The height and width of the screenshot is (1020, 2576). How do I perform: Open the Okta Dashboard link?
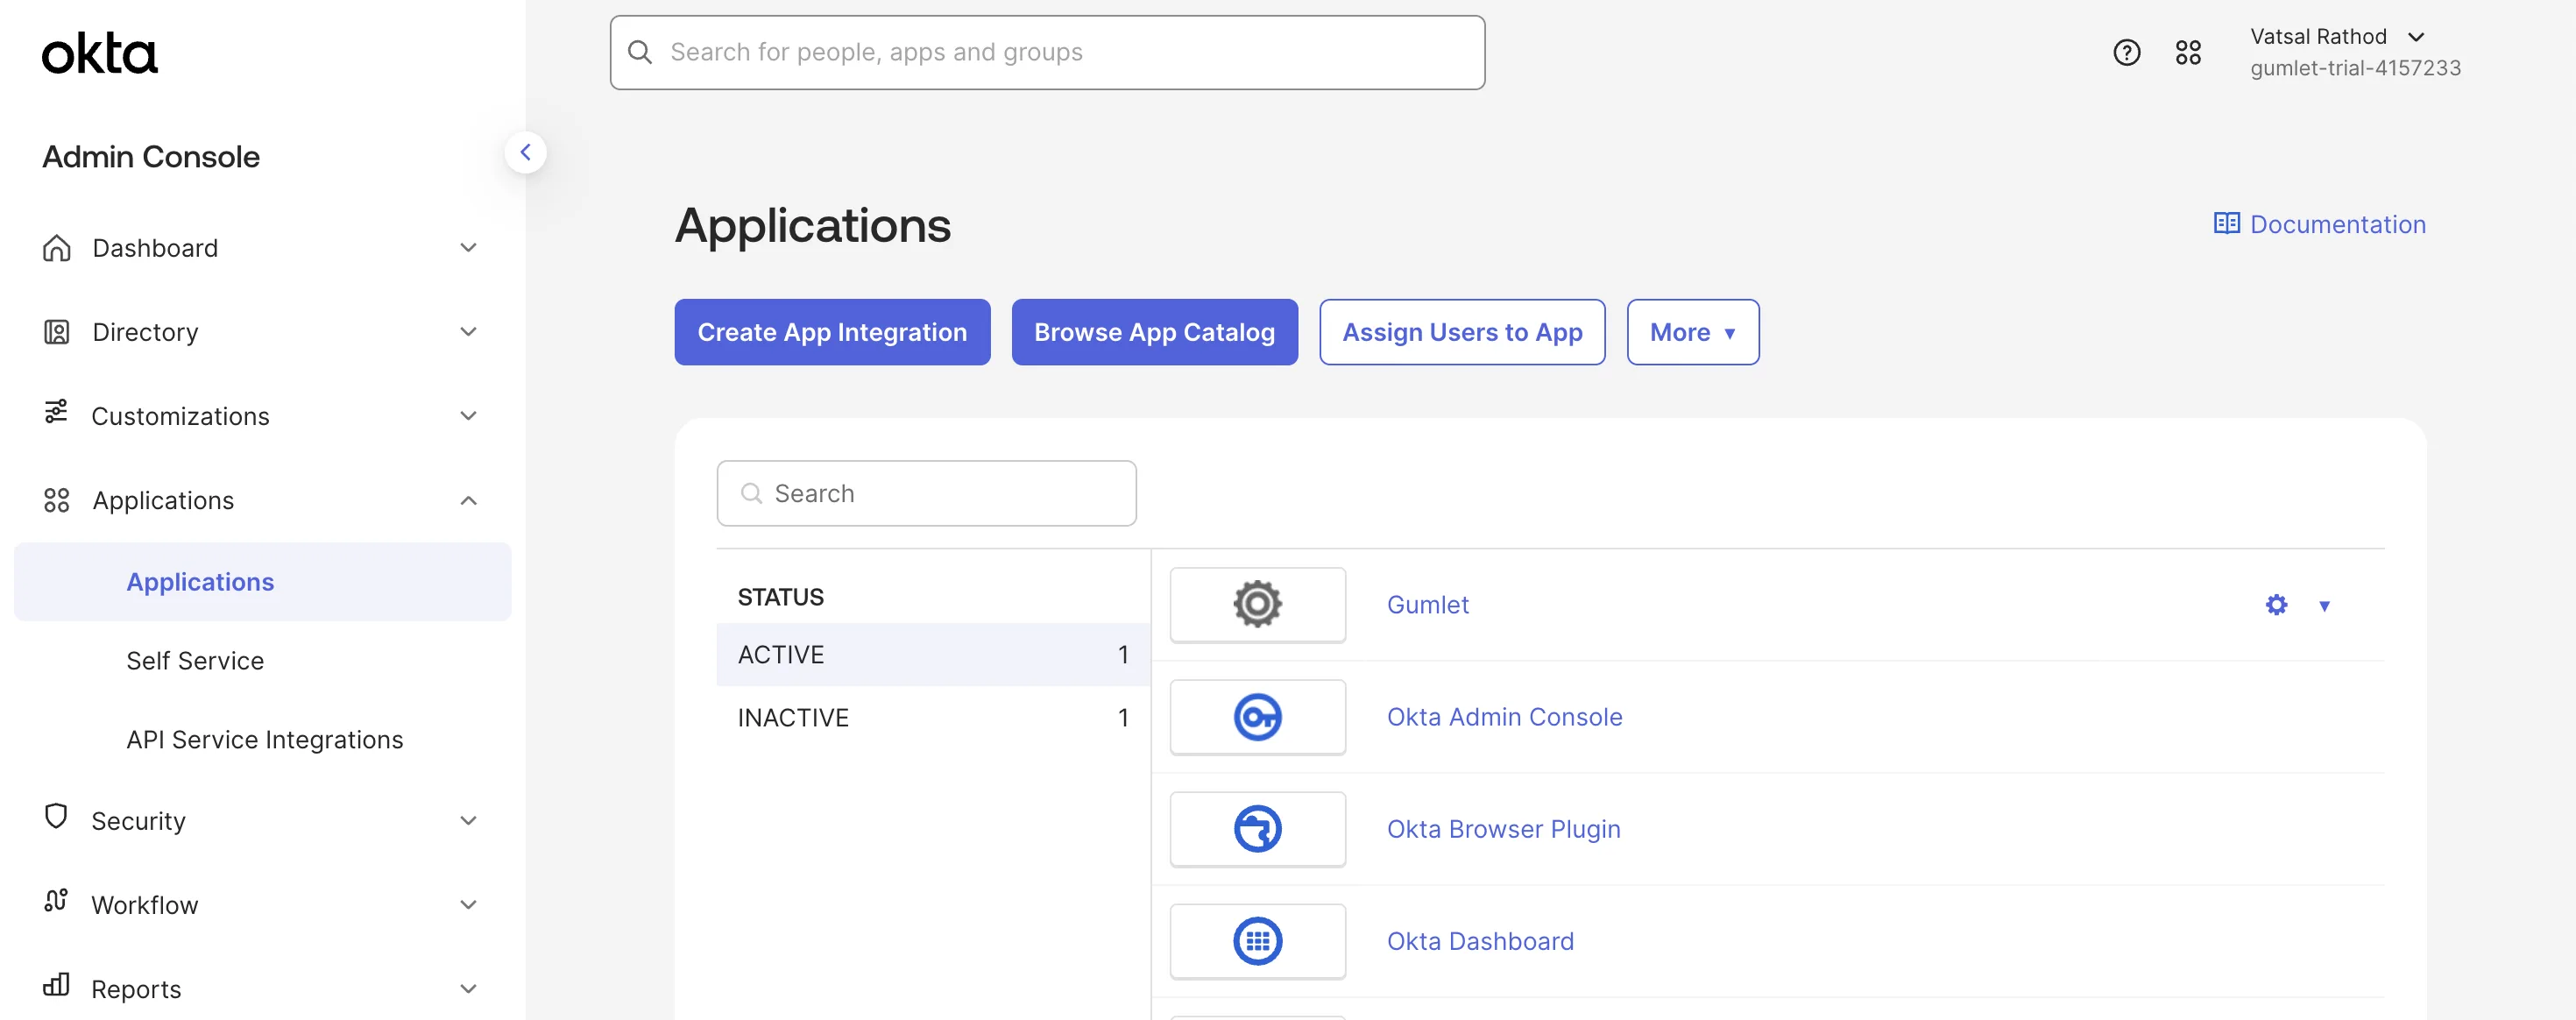tap(1480, 940)
